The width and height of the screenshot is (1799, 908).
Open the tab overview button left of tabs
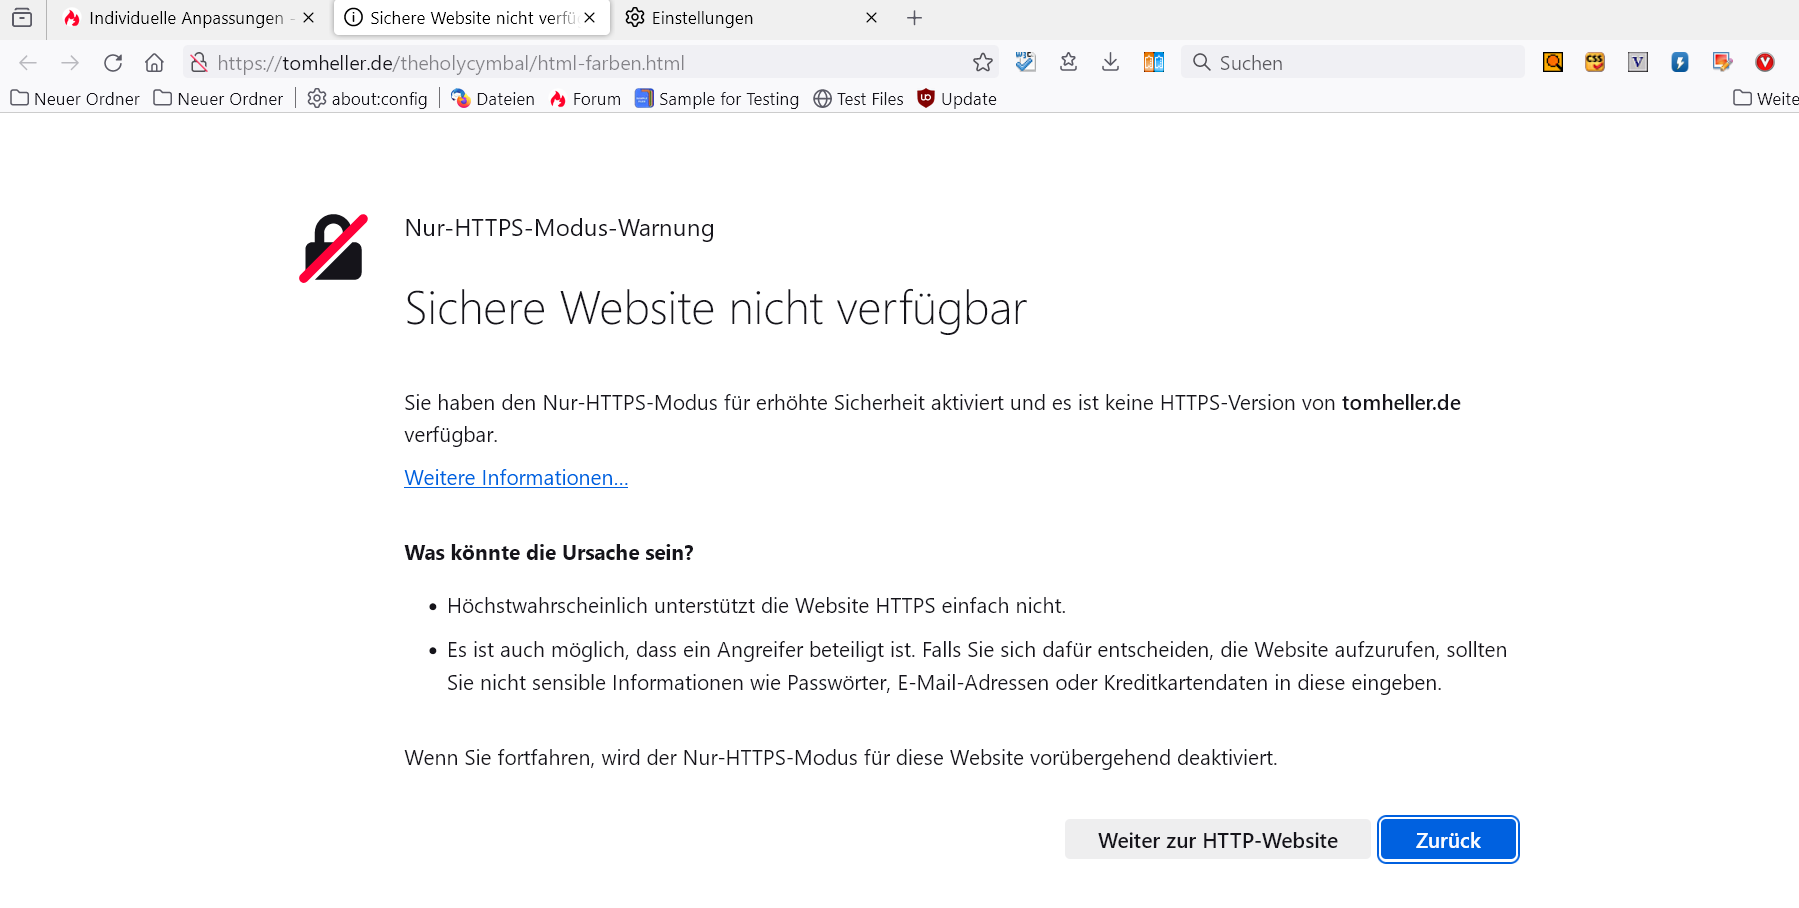(22, 18)
